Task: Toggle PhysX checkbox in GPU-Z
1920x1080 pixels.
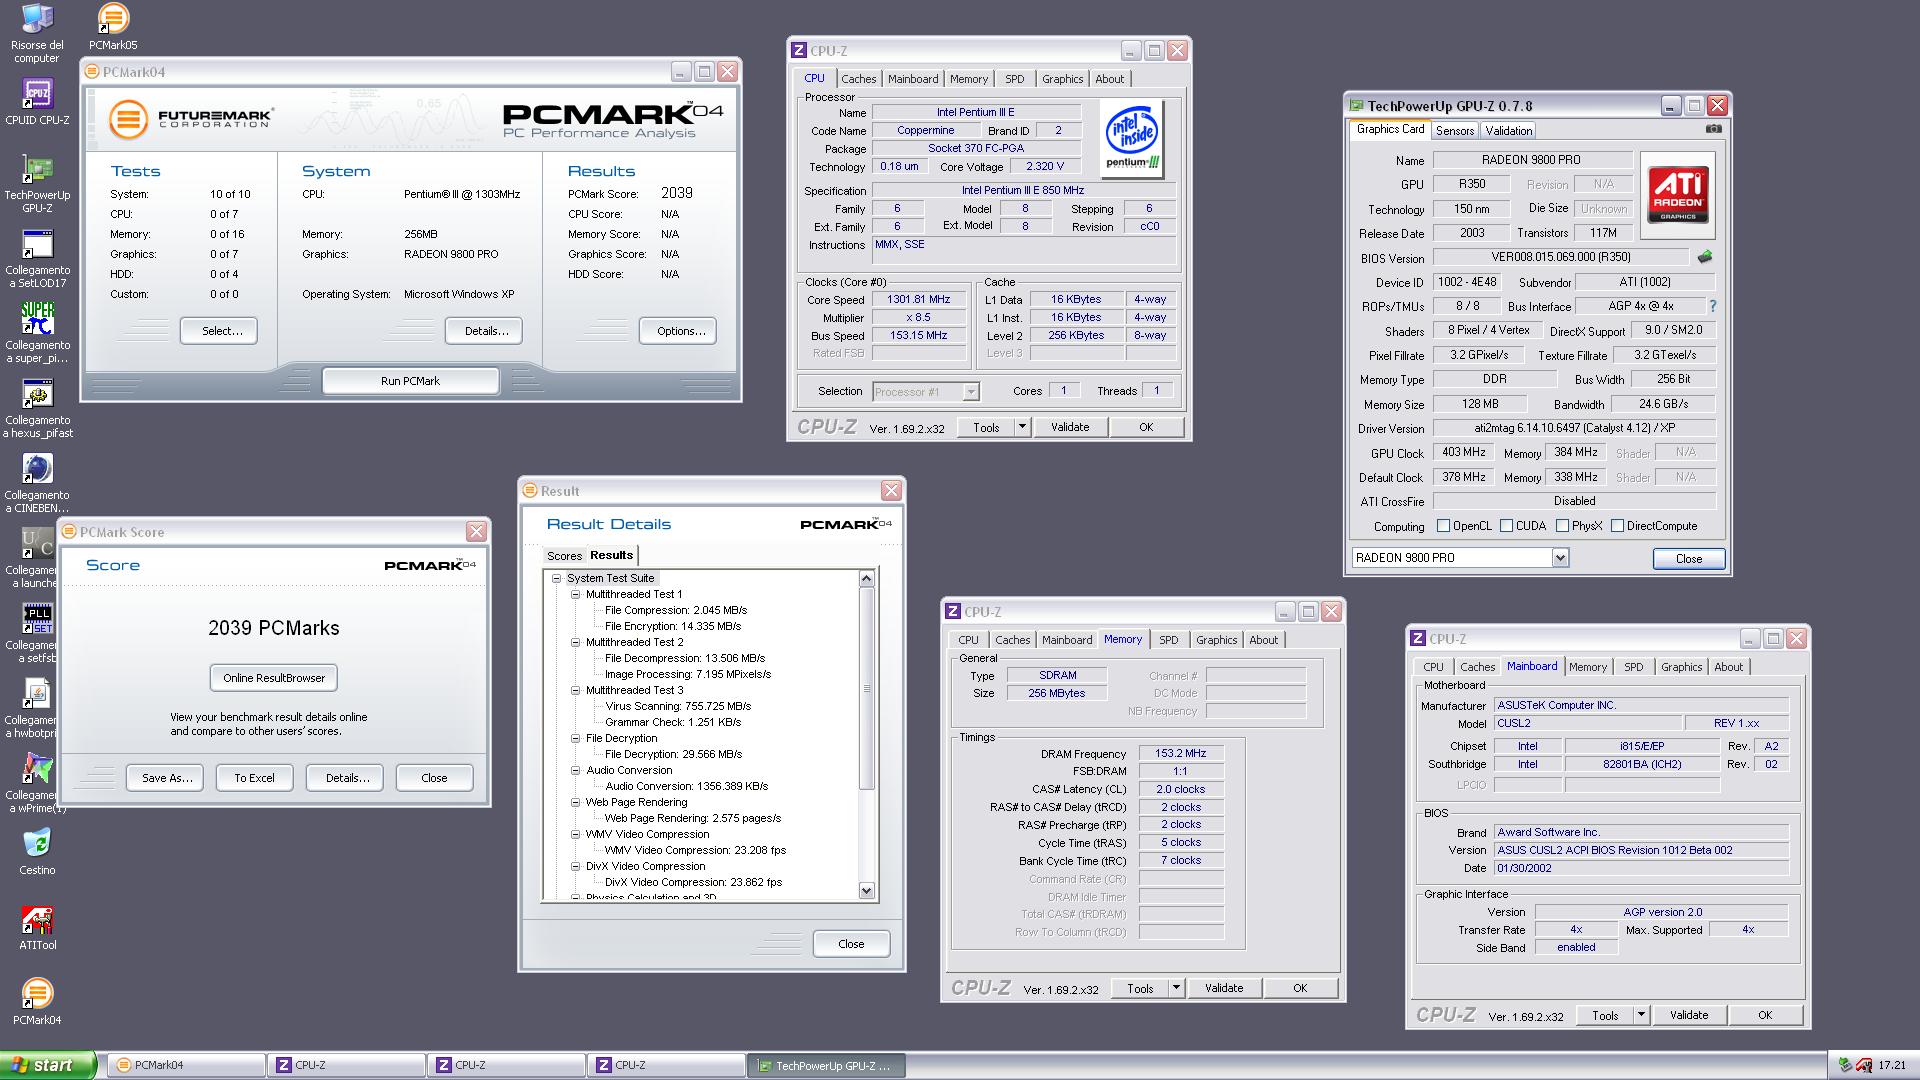Action: pyautogui.click(x=1562, y=526)
